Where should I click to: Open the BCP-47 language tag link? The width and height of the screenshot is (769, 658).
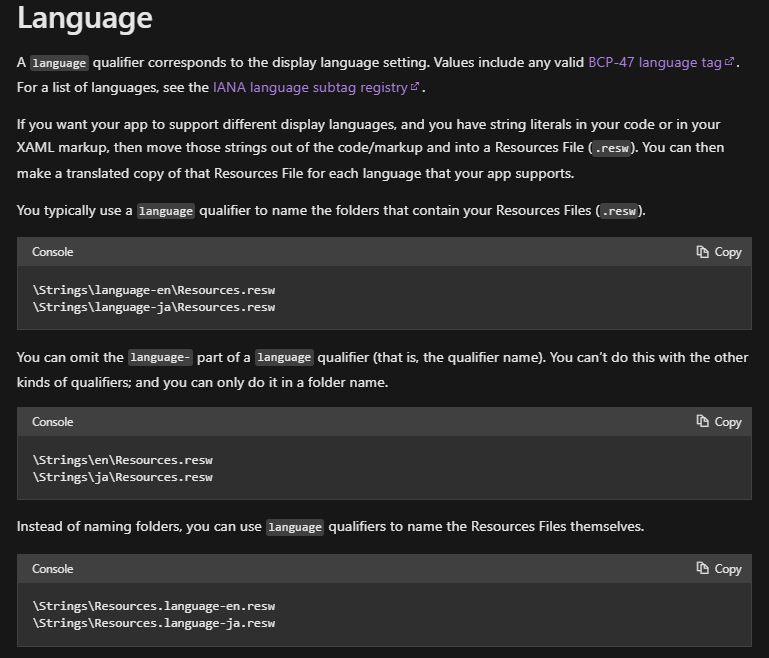[655, 63]
